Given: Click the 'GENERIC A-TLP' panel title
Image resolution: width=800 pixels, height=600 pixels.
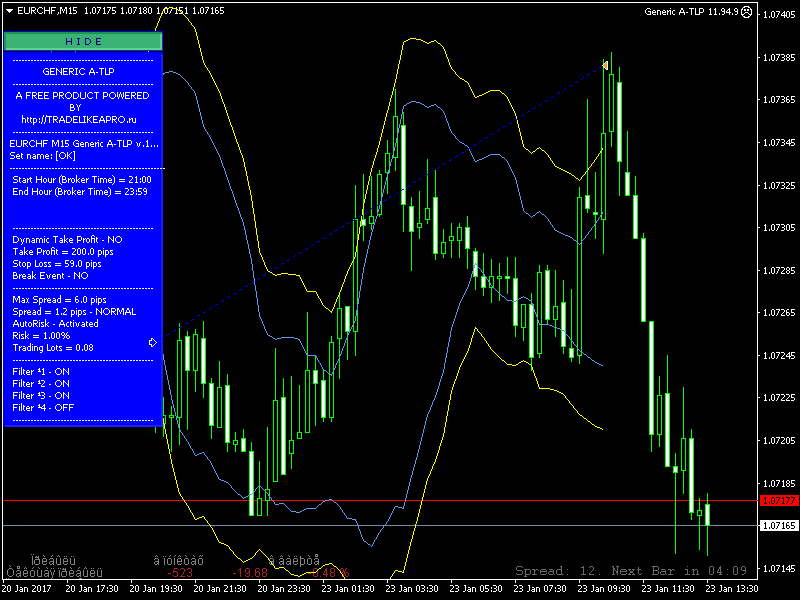Looking at the screenshot, I should pyautogui.click(x=78, y=71).
